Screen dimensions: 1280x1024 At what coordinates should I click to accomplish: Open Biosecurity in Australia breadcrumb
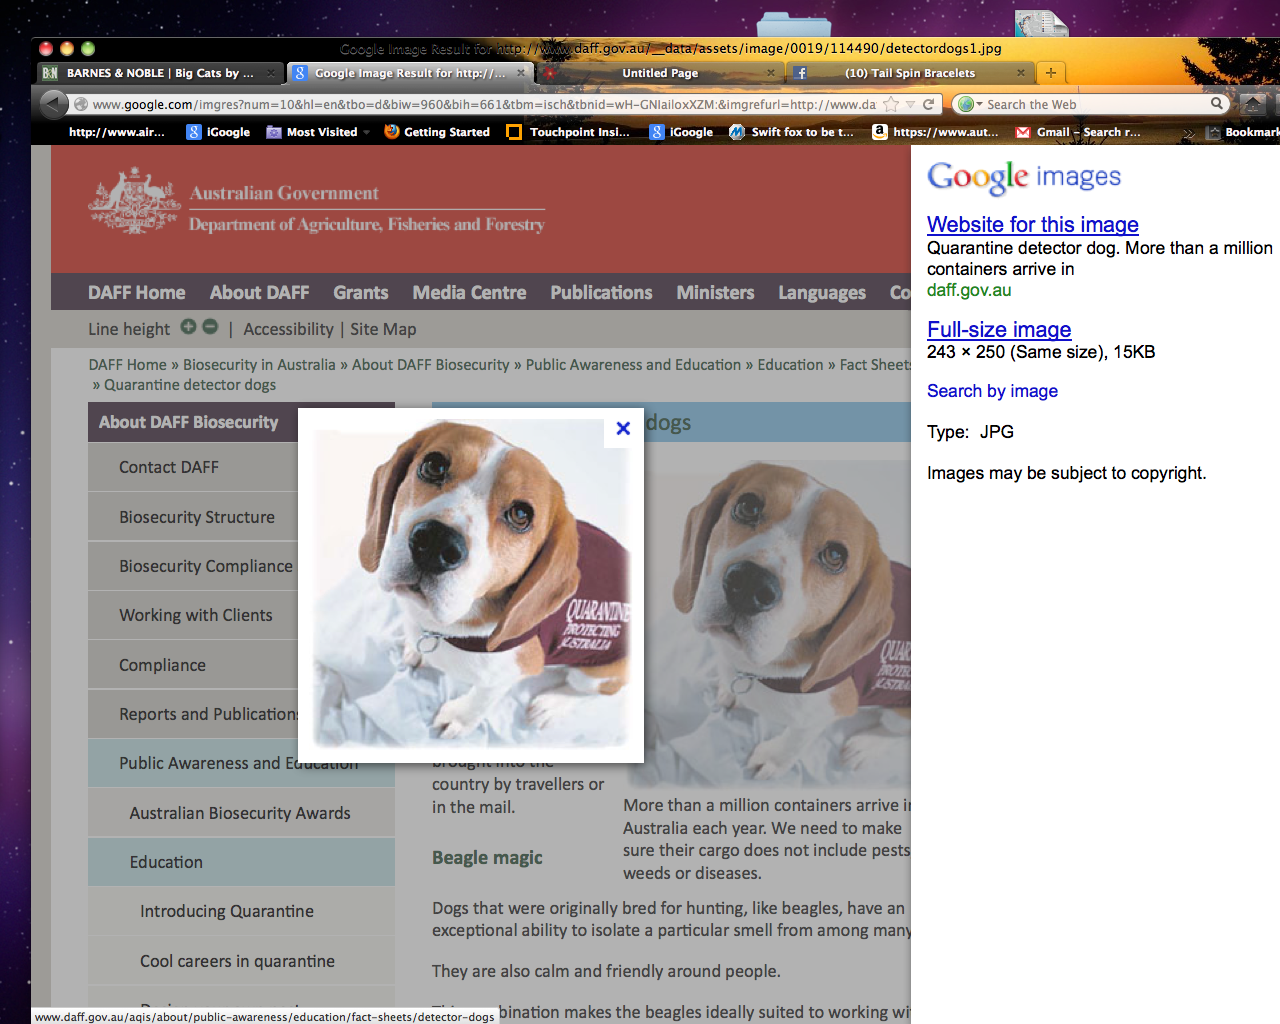coord(259,365)
